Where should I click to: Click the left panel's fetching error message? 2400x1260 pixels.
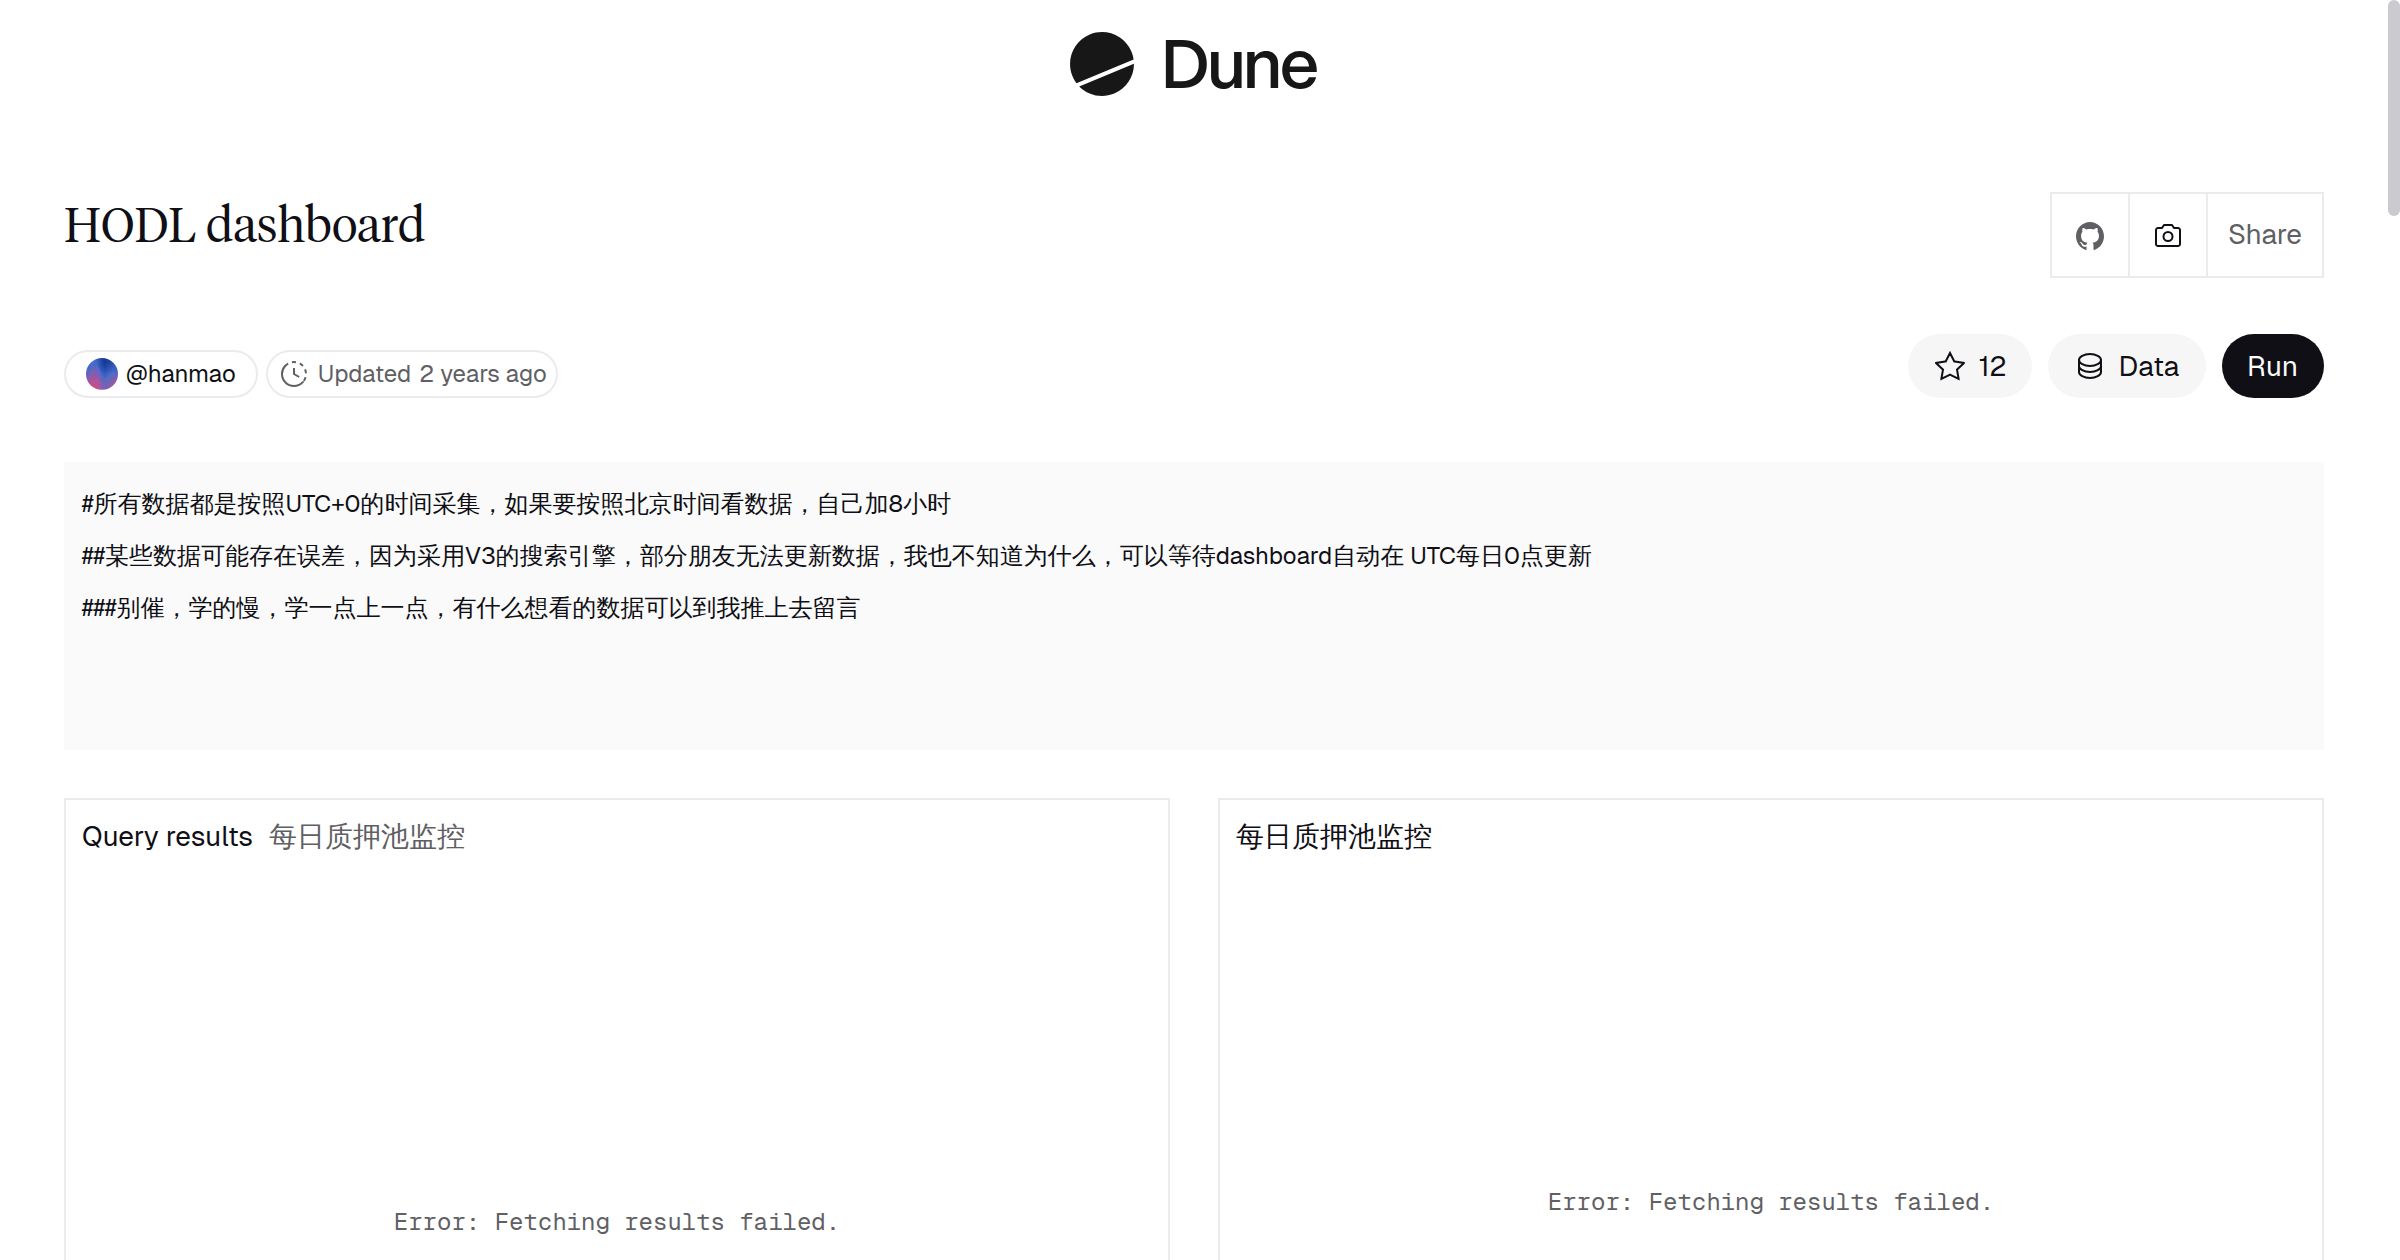coord(615,1222)
